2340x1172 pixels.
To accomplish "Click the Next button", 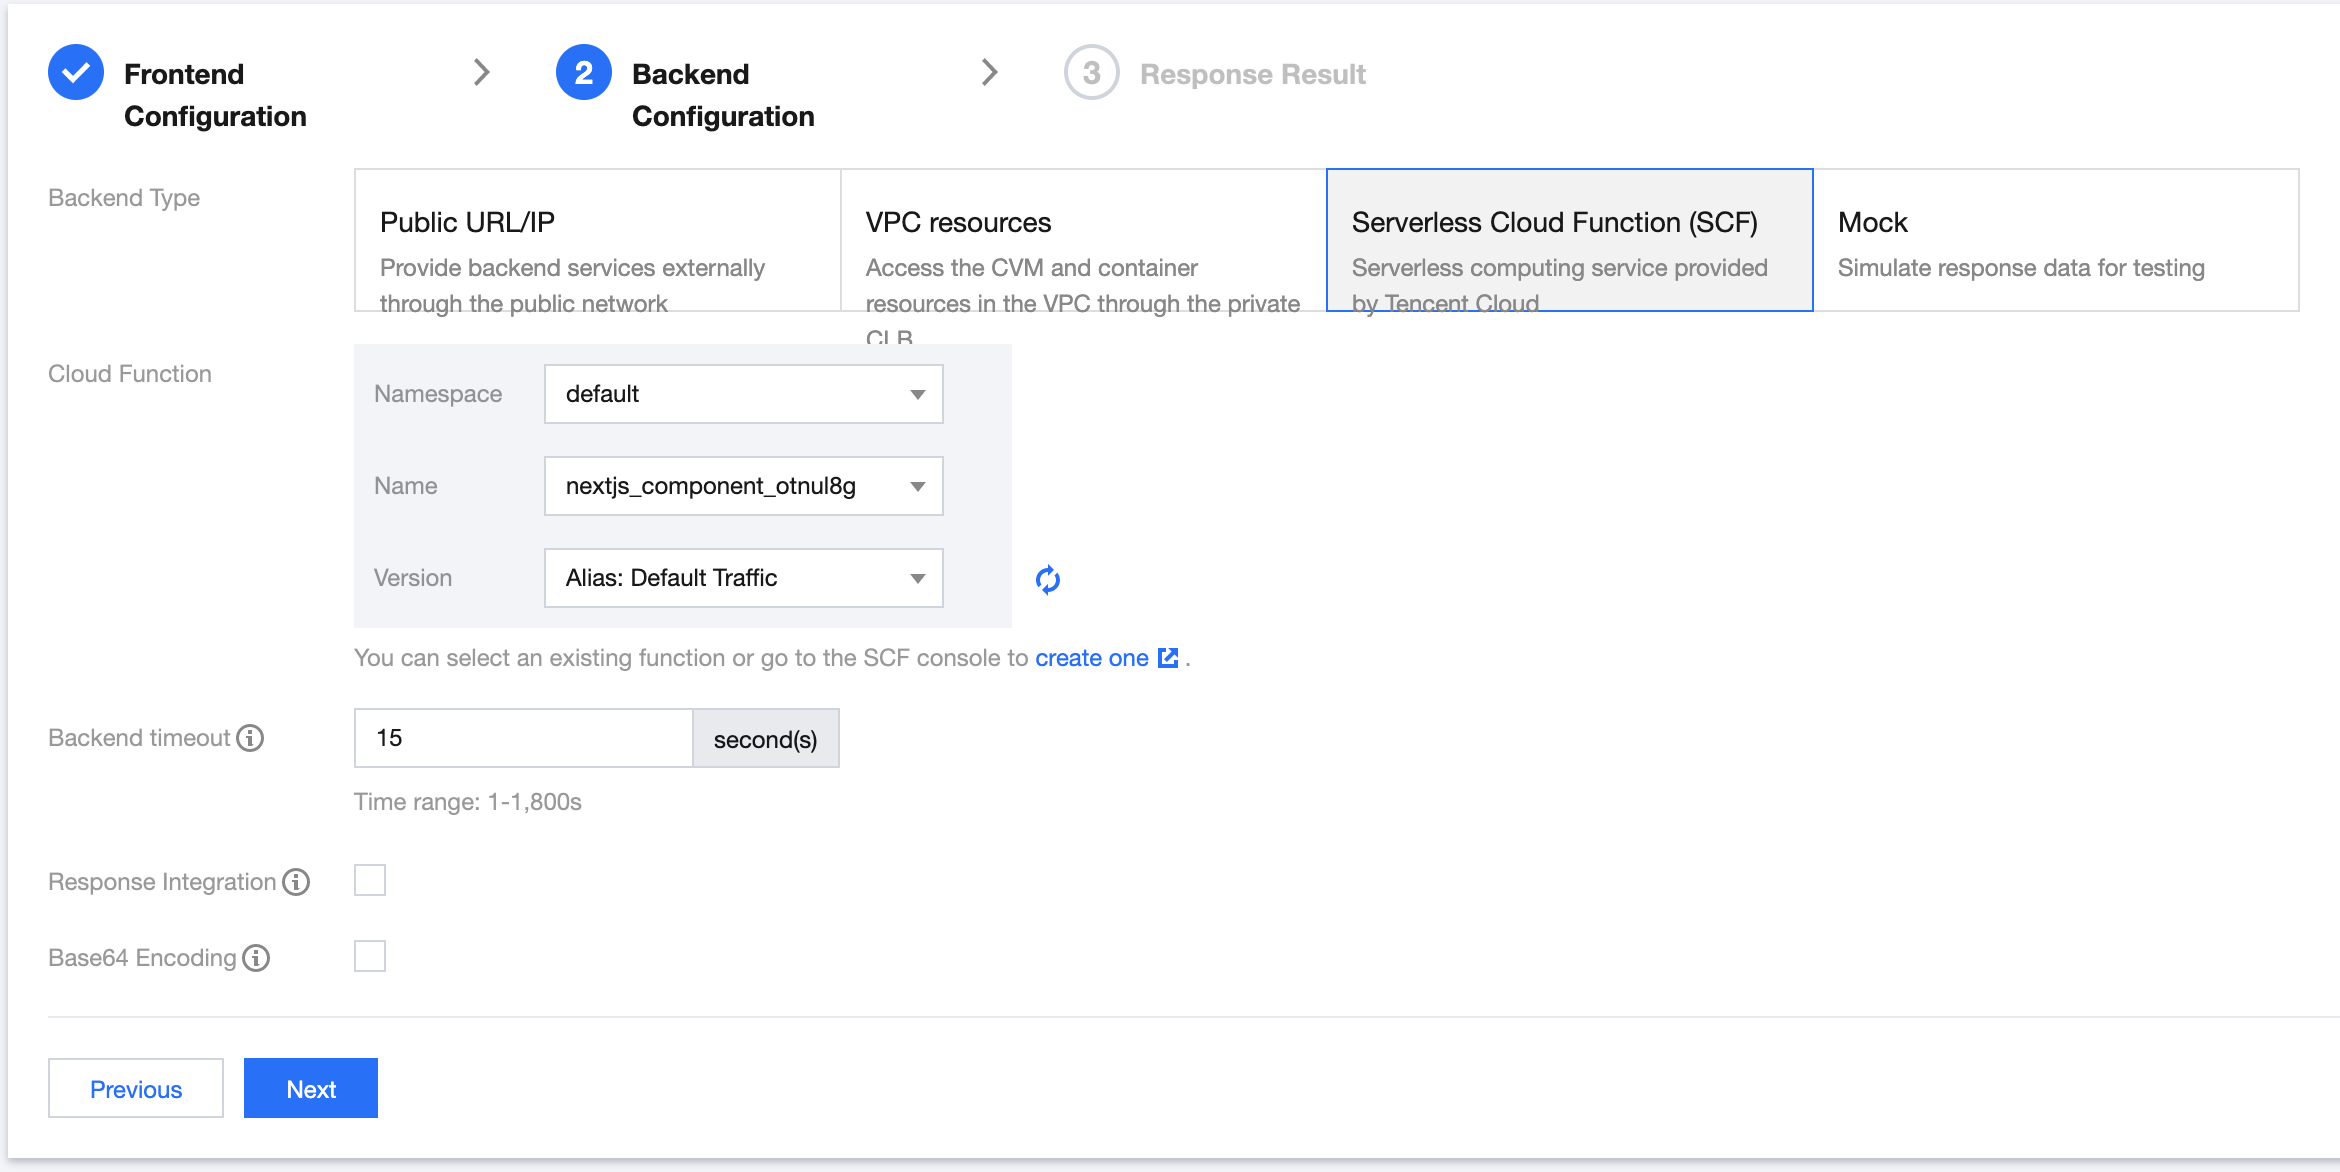I will [x=311, y=1088].
